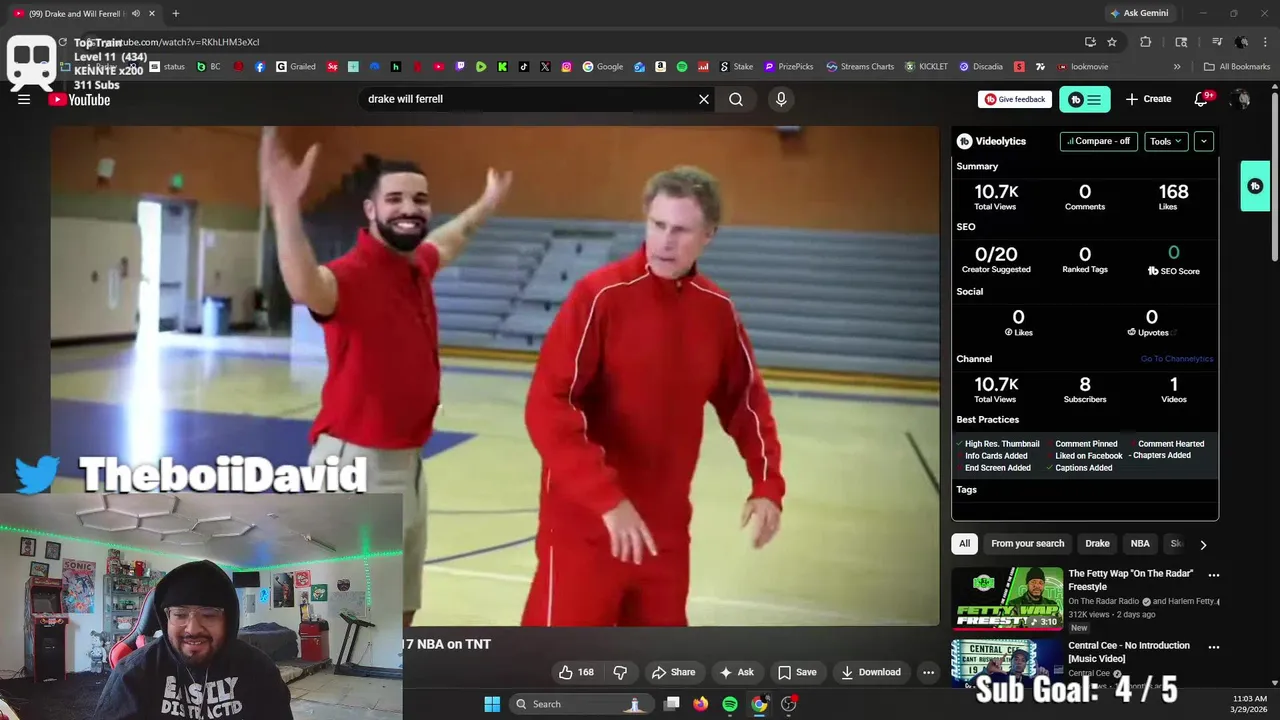The height and width of the screenshot is (720, 1280).
Task: Open the Spotify bookmark icon
Action: pyautogui.click(x=682, y=67)
